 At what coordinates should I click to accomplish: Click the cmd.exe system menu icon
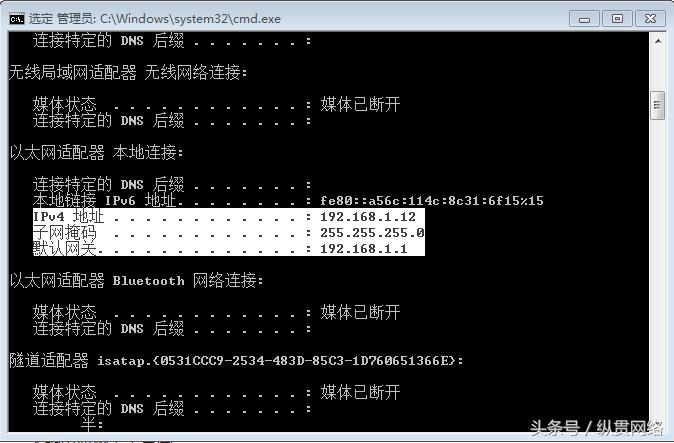point(17,19)
